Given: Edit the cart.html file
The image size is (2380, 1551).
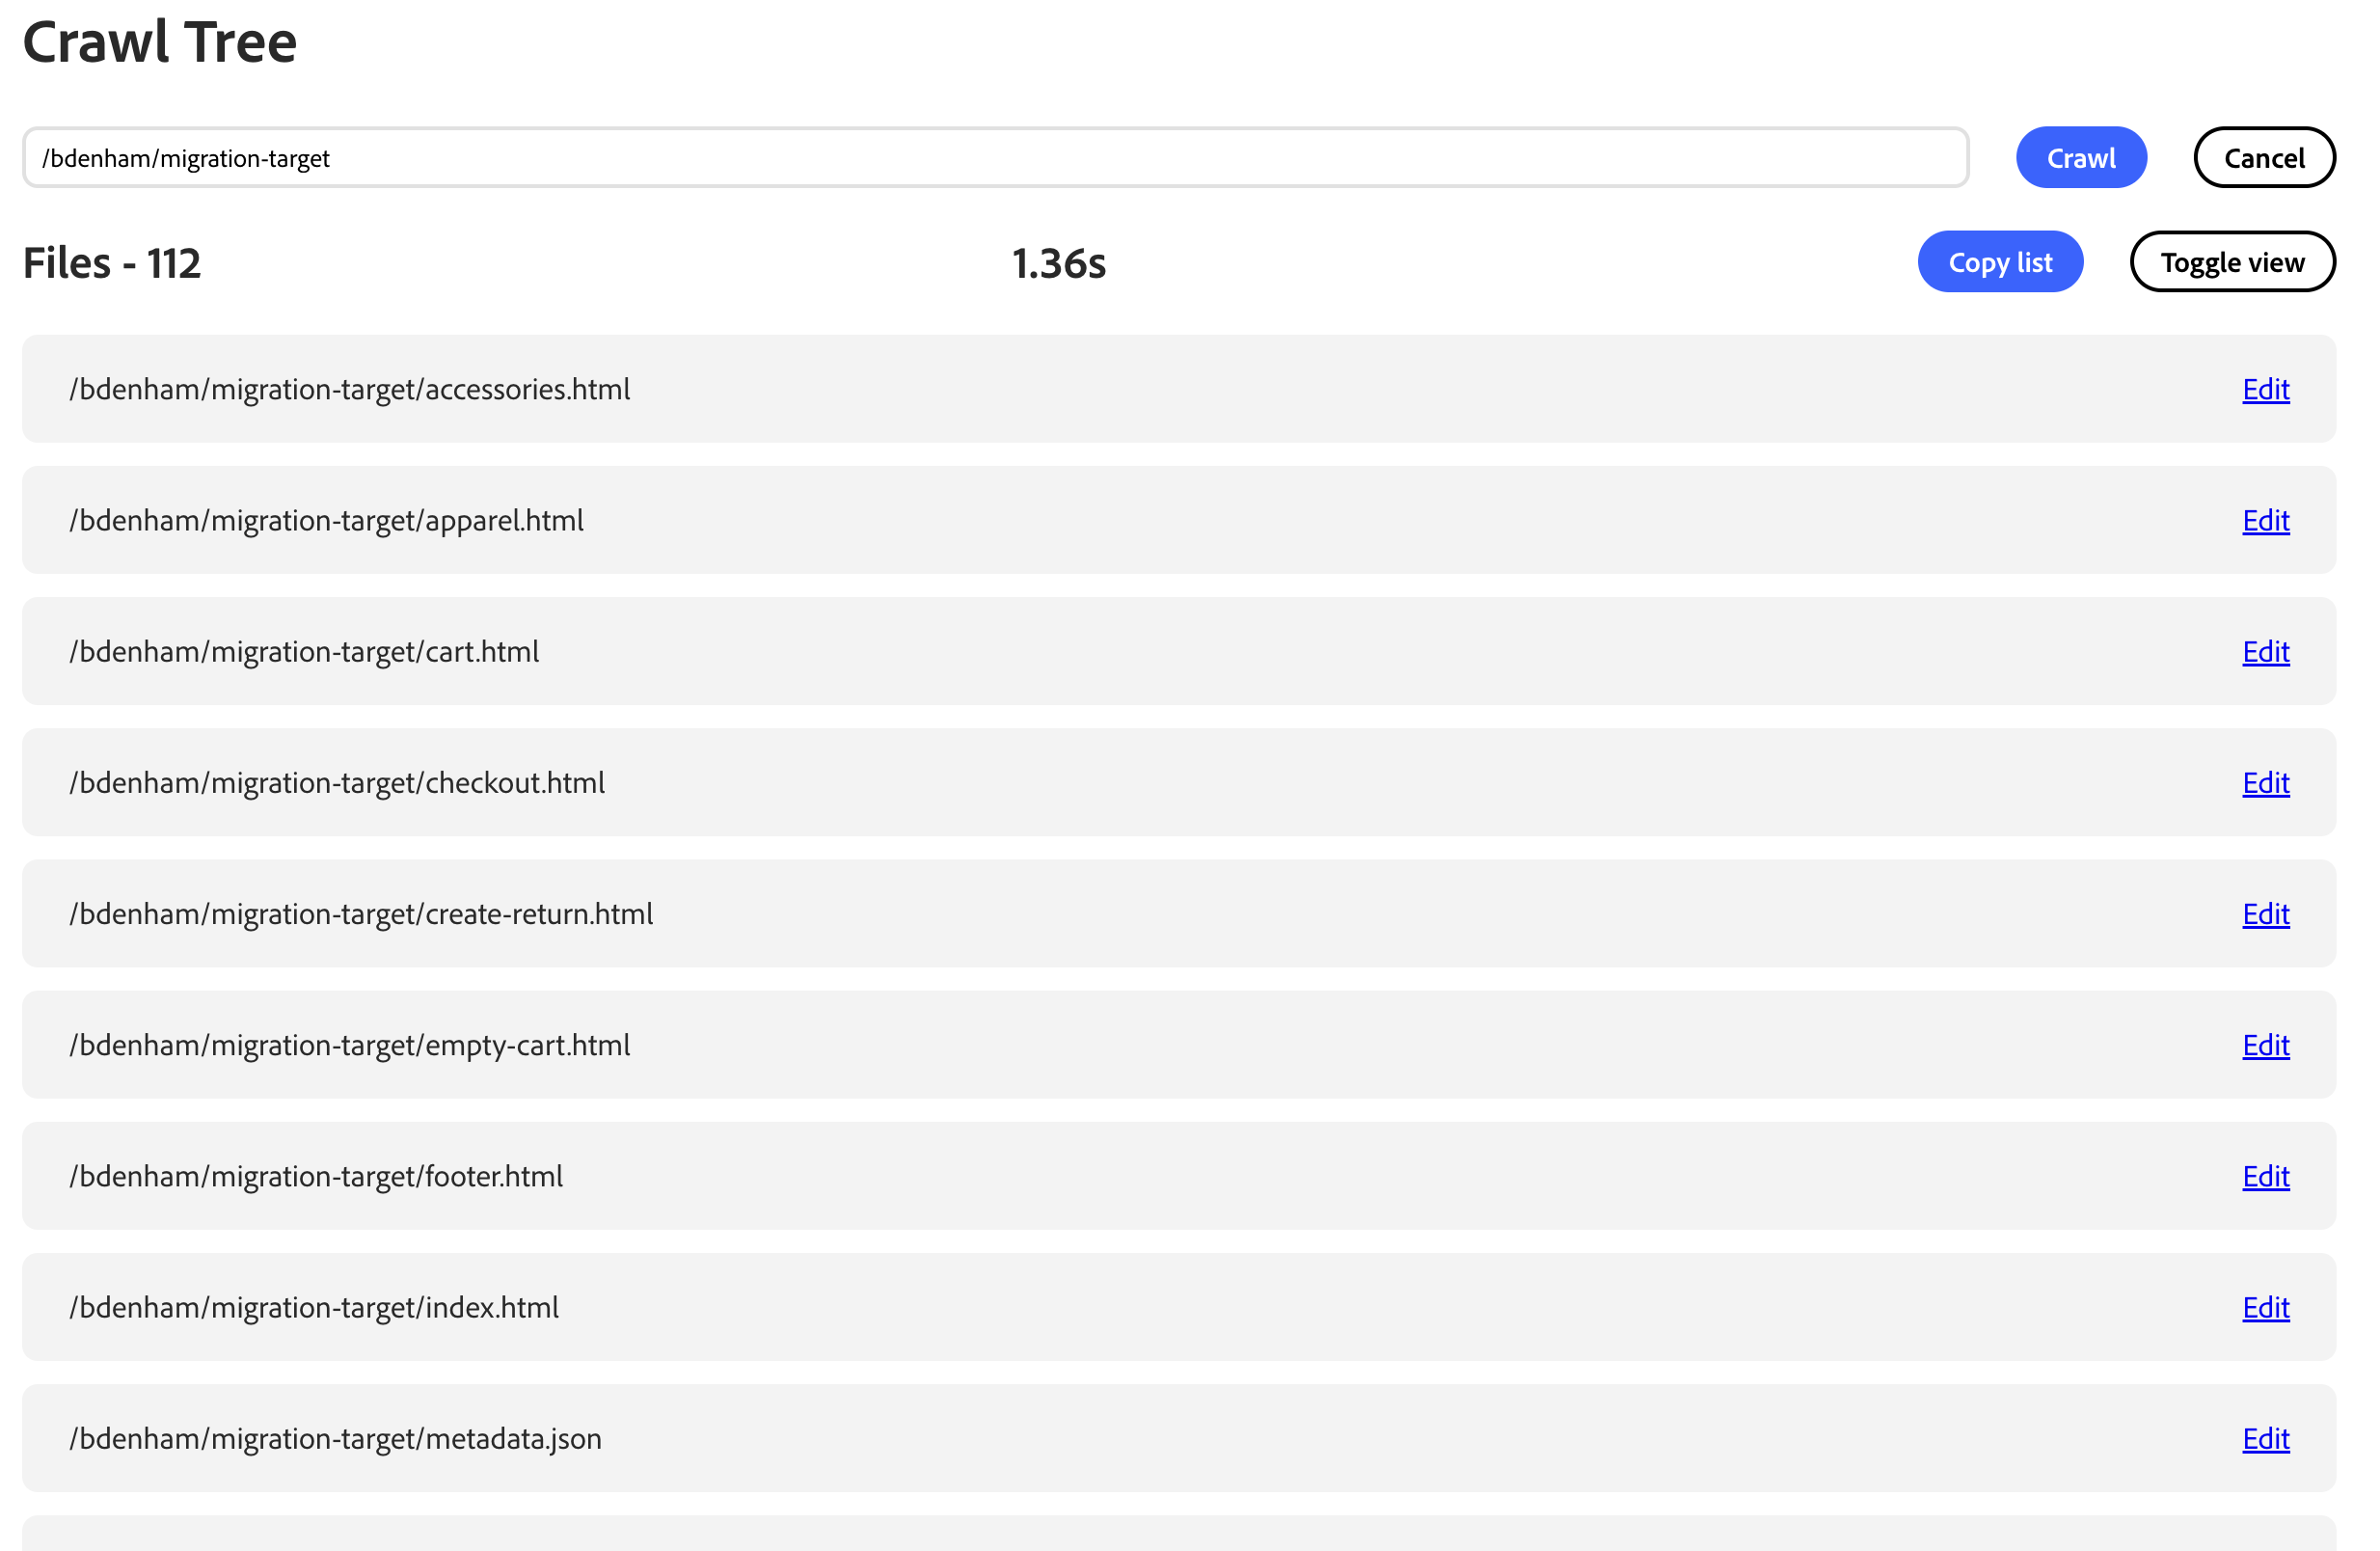Looking at the screenshot, I should point(2265,651).
